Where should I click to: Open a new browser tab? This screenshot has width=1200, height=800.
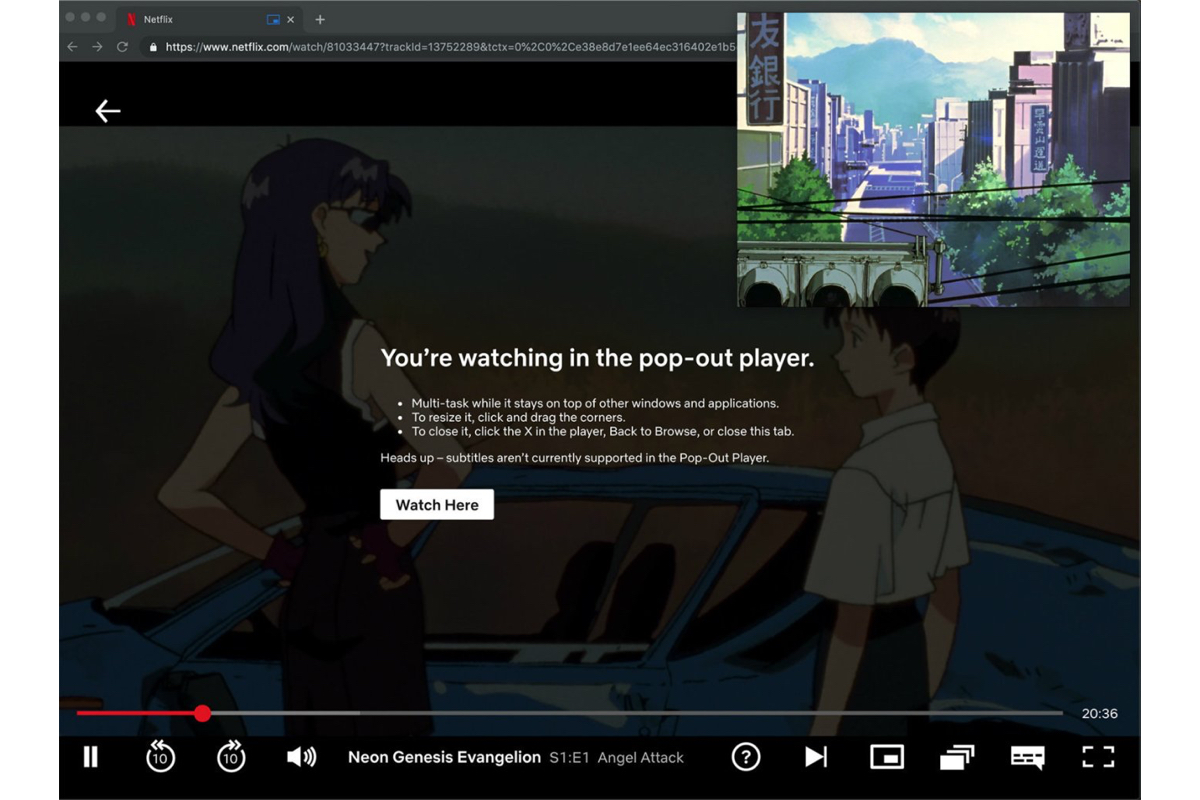320,20
